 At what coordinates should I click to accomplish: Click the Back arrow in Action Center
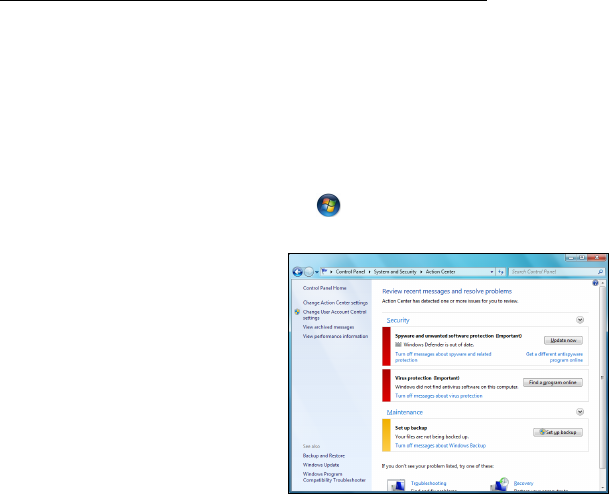point(298,272)
